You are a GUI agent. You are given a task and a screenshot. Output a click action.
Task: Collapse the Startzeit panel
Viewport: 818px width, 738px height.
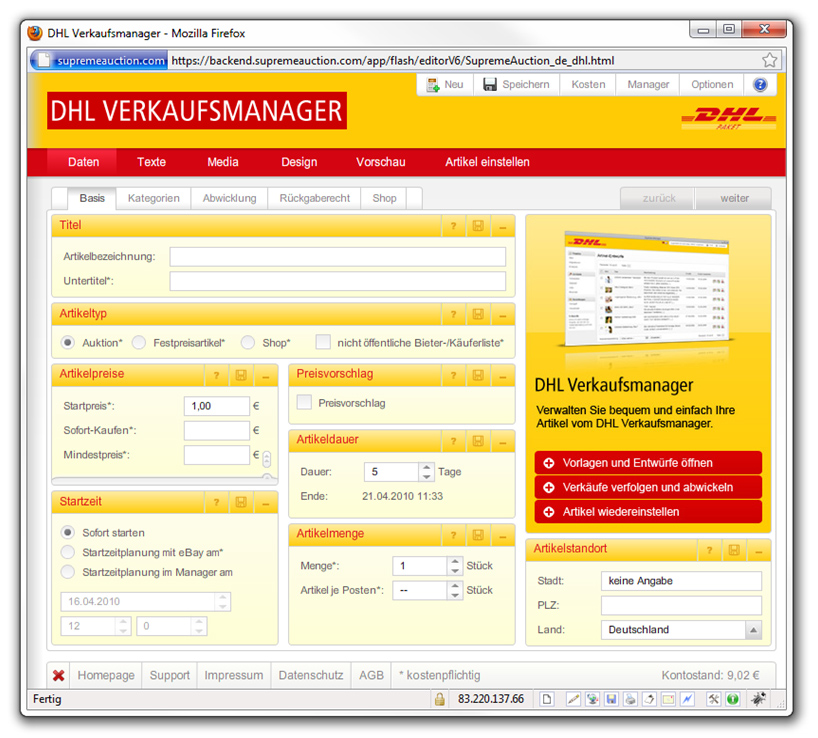point(266,503)
